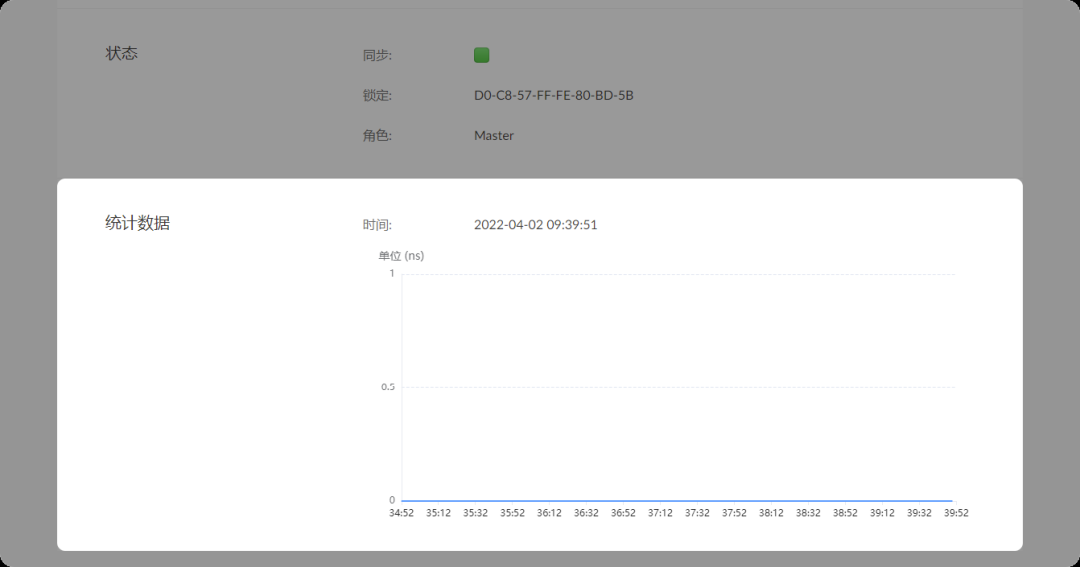Click the 39:52 x-axis time label

956,513
